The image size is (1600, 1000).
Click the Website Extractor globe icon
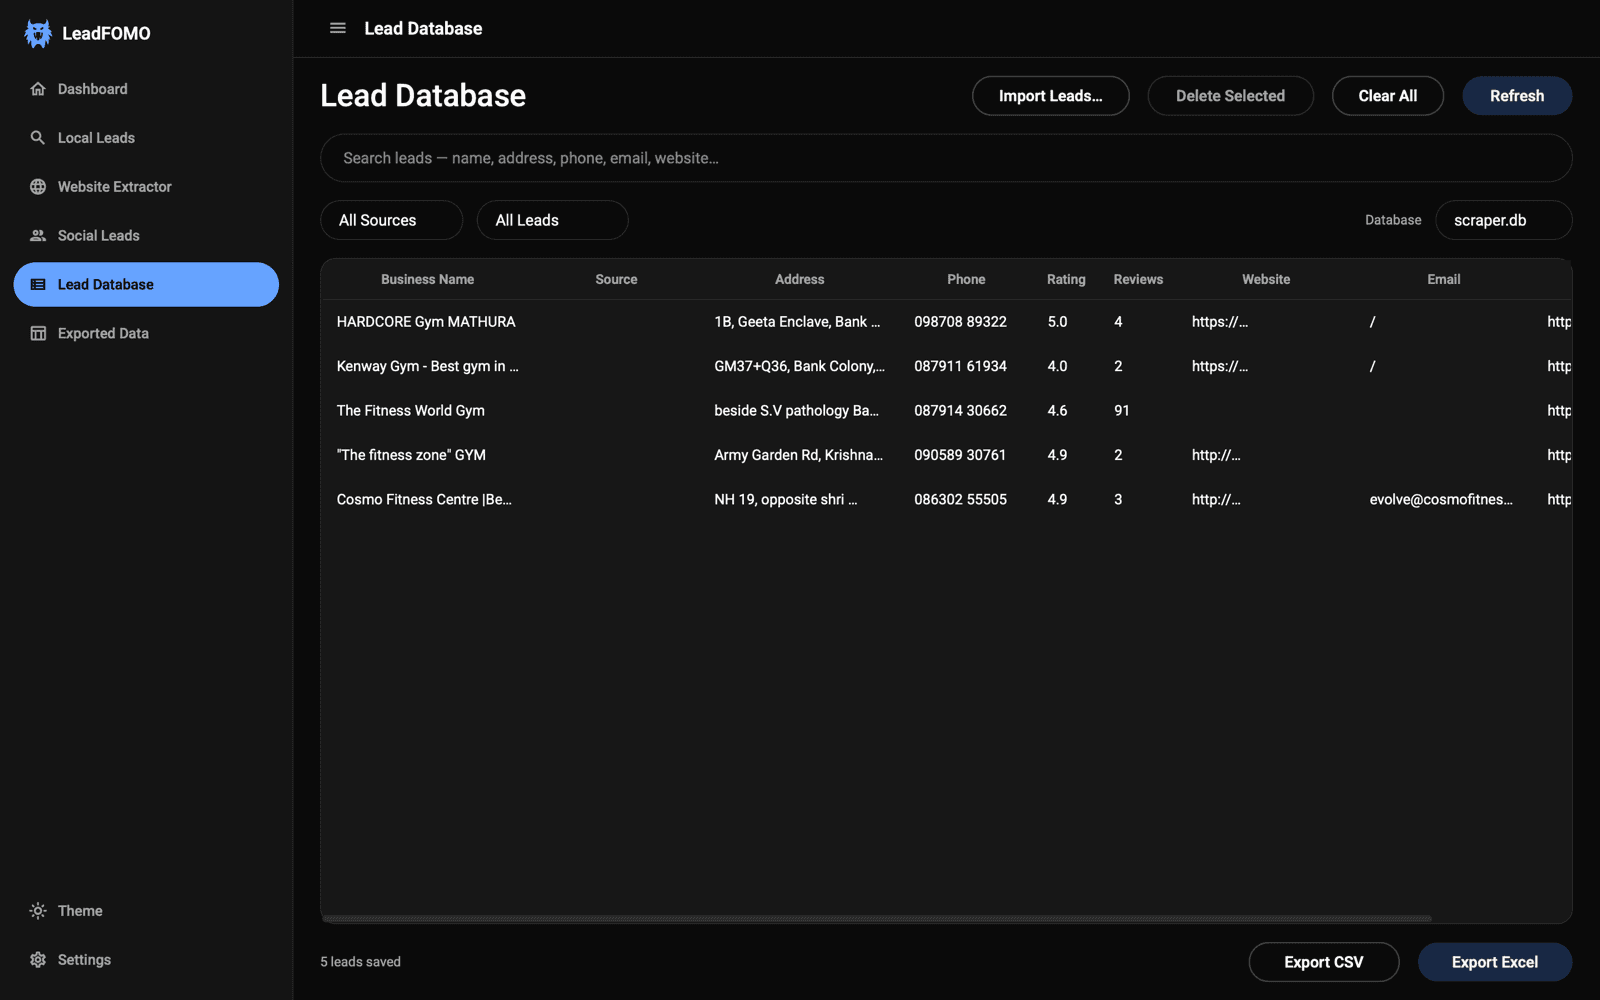point(38,187)
